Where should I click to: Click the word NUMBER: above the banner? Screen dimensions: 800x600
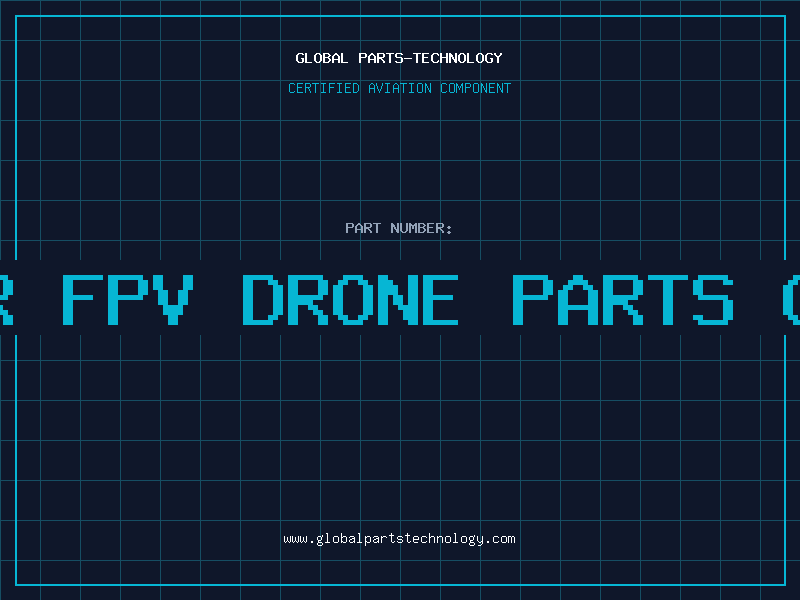[421, 228]
